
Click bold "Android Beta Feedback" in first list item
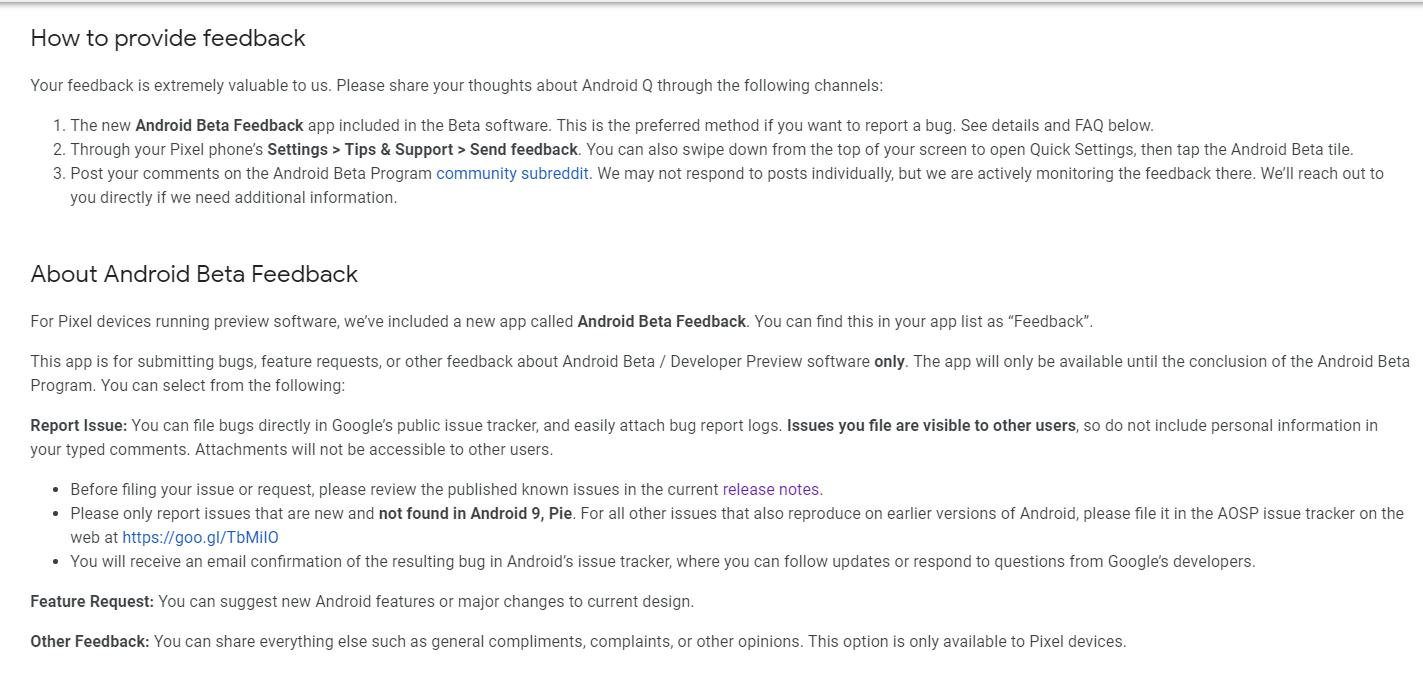(219, 125)
